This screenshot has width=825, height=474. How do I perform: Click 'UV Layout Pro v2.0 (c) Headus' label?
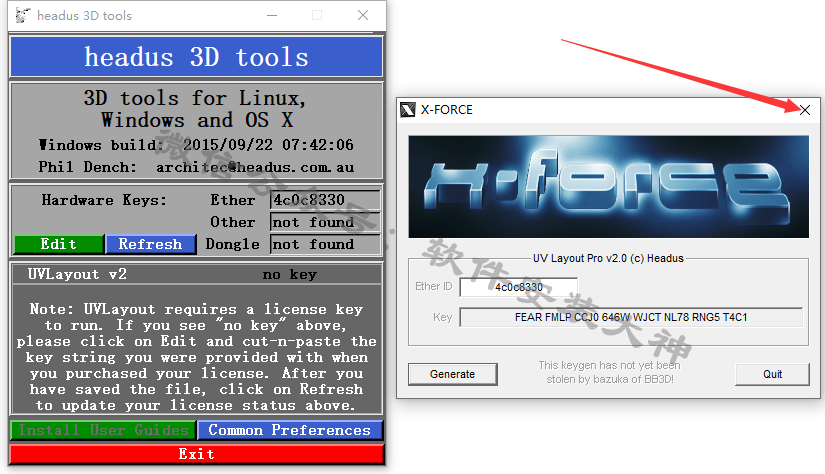608,258
